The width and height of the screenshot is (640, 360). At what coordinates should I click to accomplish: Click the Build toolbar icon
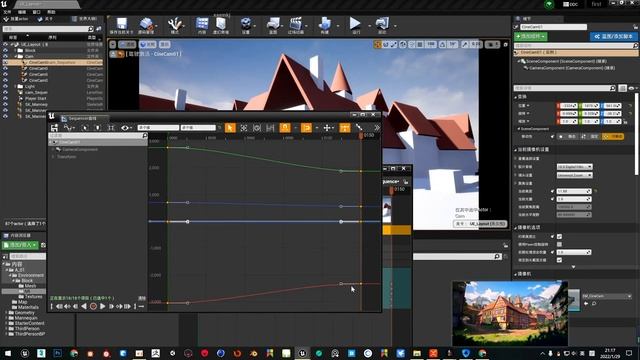pyautogui.click(x=325, y=24)
